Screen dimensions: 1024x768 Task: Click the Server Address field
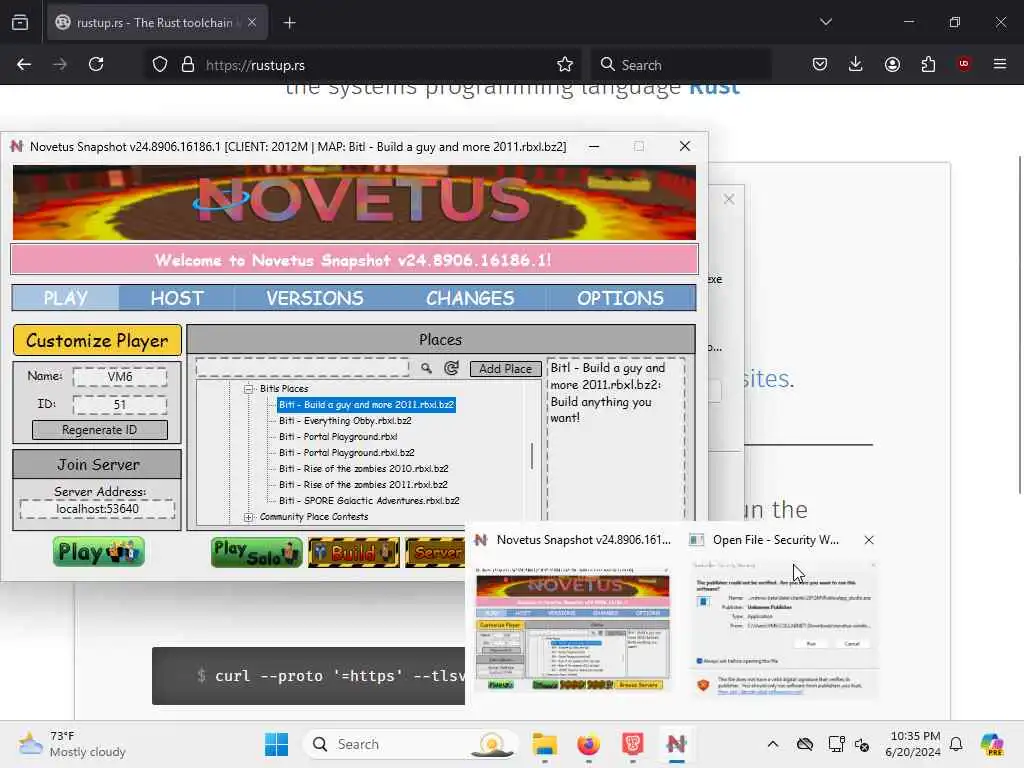(97, 509)
